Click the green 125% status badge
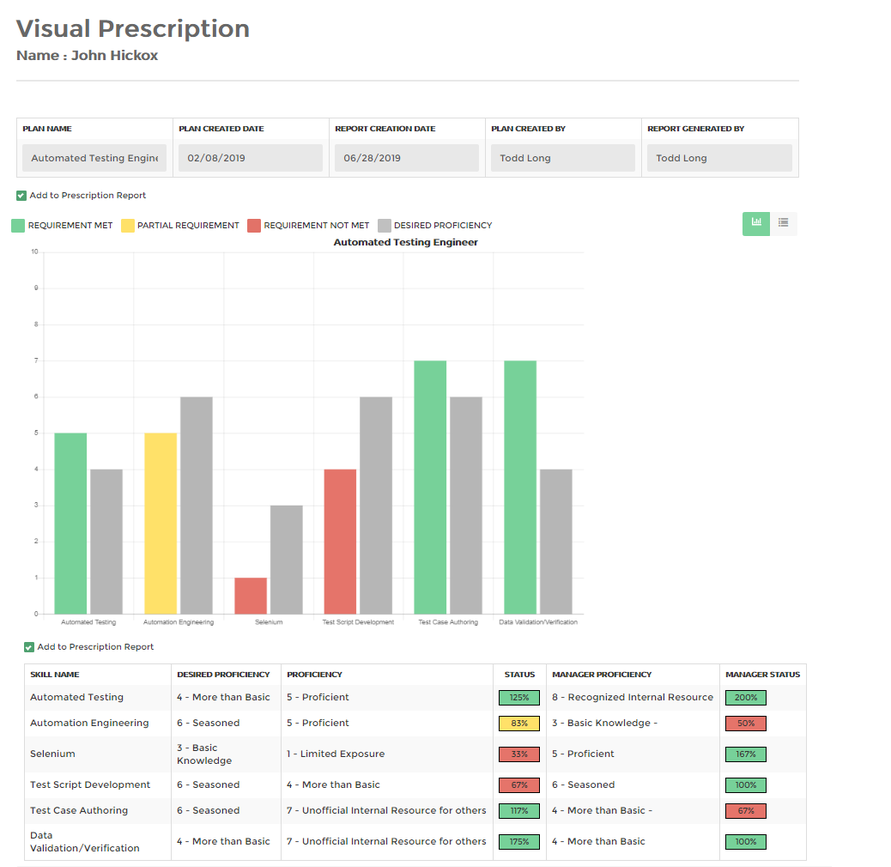 pyautogui.click(x=519, y=697)
